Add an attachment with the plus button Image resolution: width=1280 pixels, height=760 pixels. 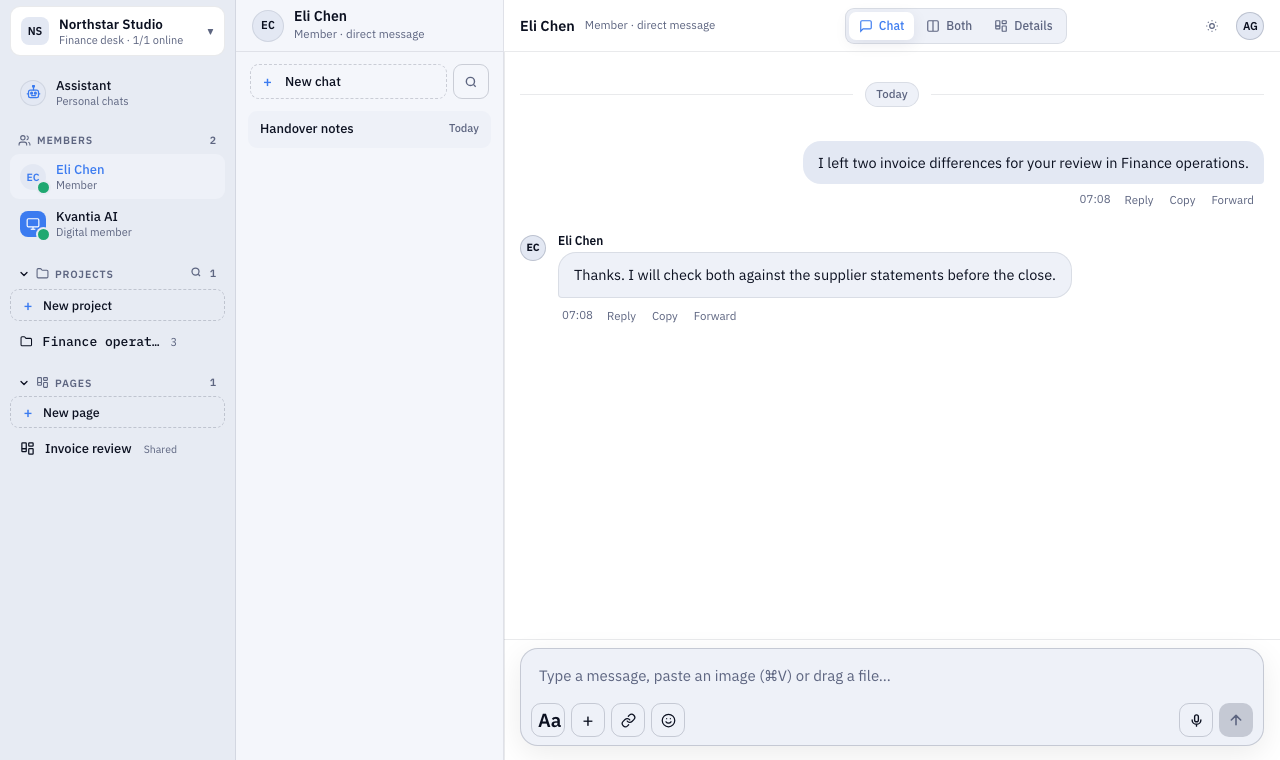coord(588,720)
